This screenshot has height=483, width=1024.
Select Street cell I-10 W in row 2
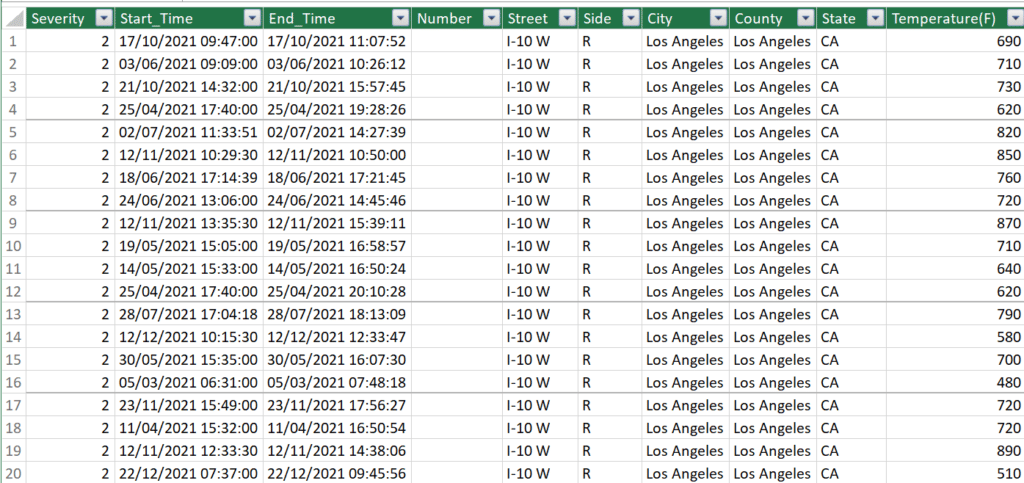point(540,65)
